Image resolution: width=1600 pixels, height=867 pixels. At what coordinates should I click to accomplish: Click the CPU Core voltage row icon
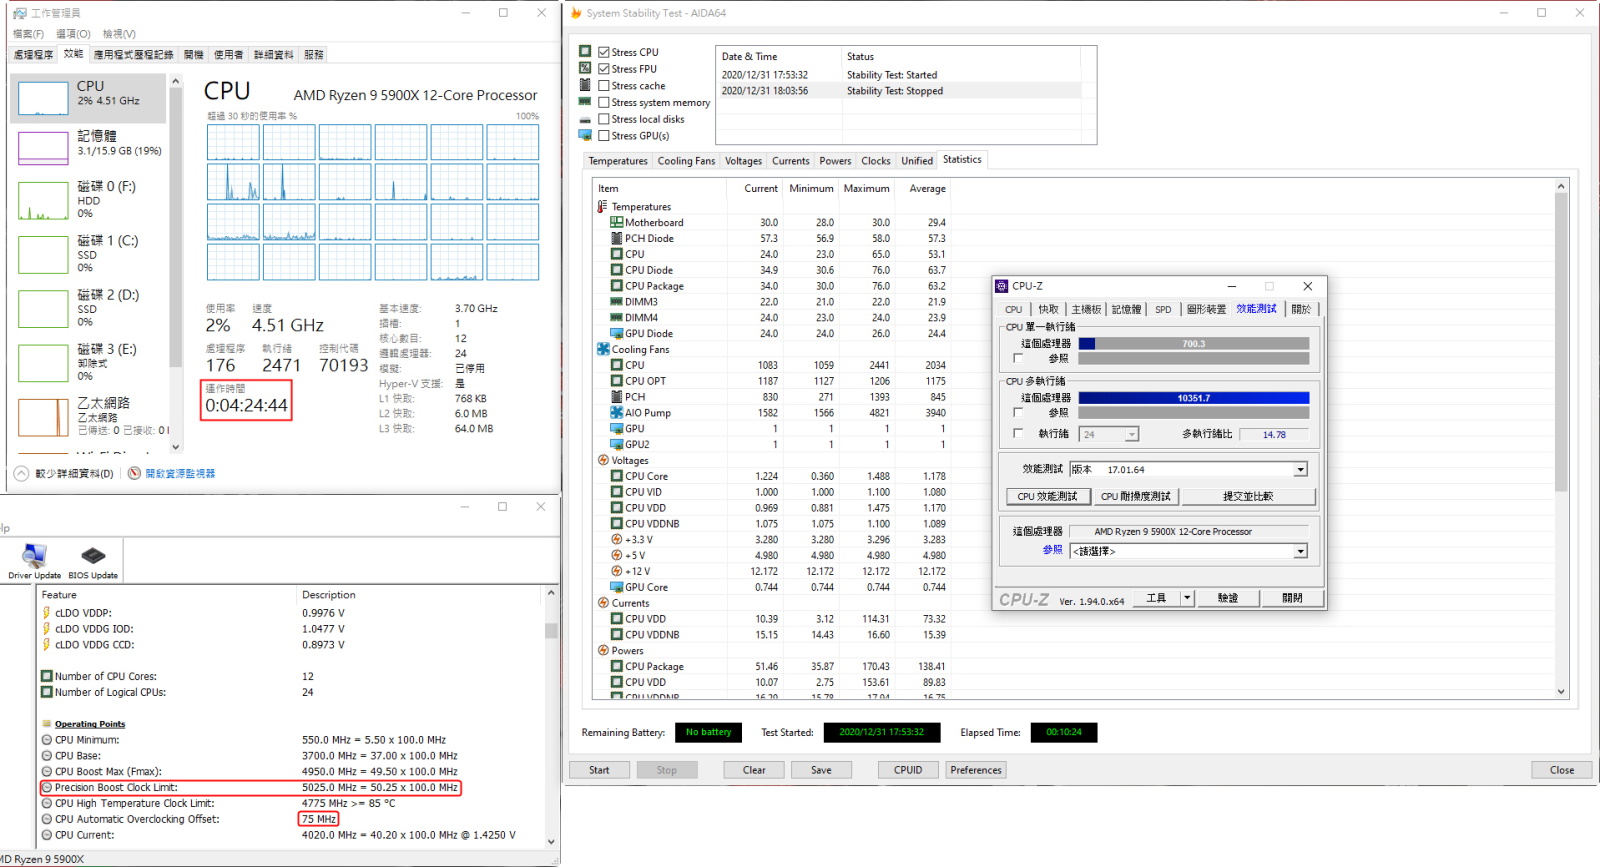pyautogui.click(x=617, y=476)
